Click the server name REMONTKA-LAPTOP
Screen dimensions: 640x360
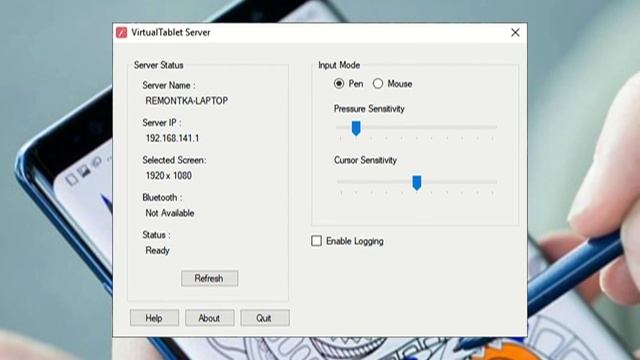tap(187, 101)
